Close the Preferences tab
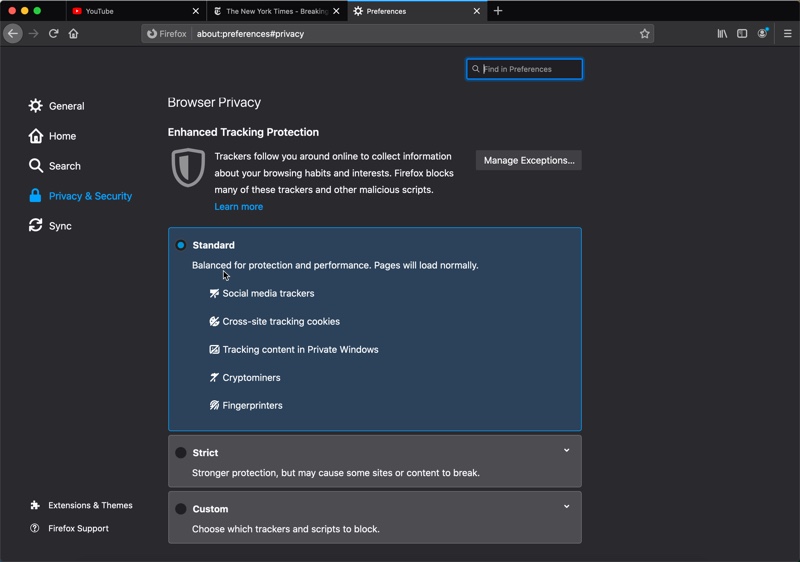The image size is (800, 562). pos(477,11)
